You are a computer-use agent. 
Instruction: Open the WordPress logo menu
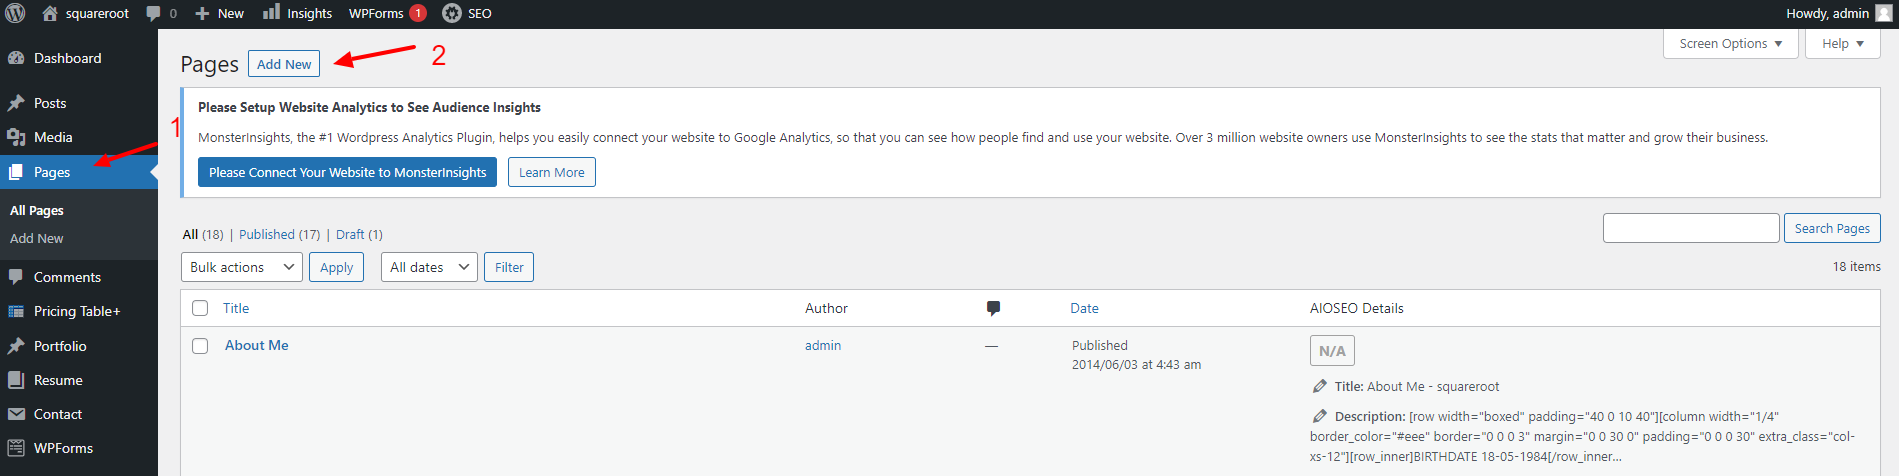[16, 13]
